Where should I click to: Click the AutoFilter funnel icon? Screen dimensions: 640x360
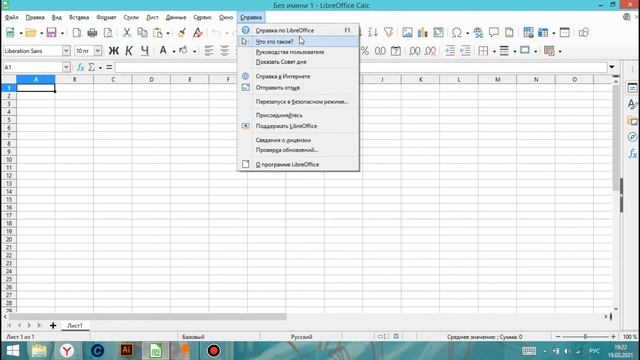coord(389,32)
